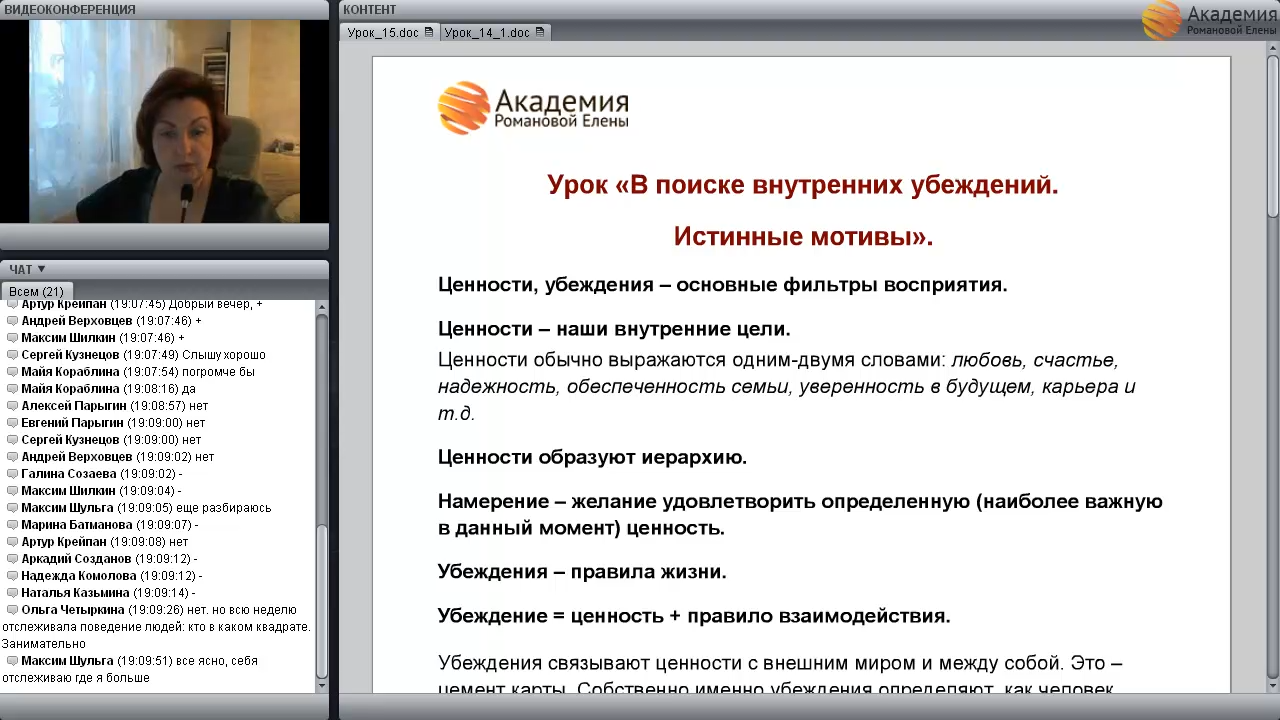The height and width of the screenshot is (720, 1280).
Task: Click the presenter webcam video
Action: pos(164,121)
